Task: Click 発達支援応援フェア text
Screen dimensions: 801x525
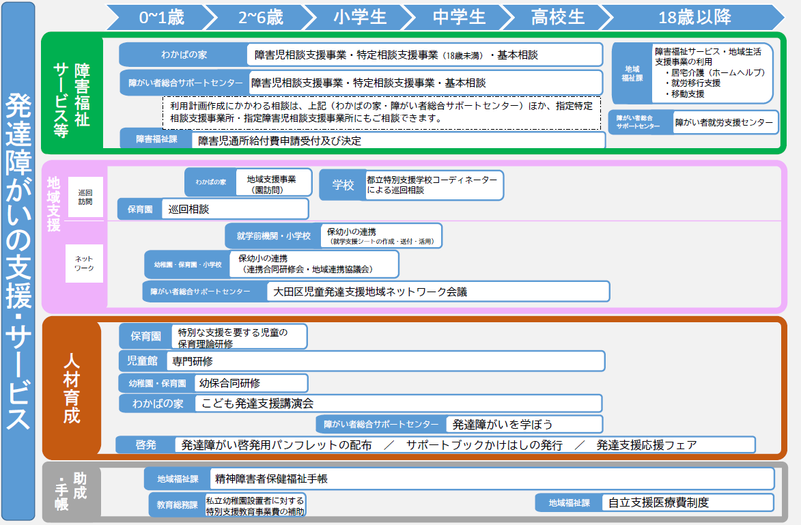Action: (647, 445)
